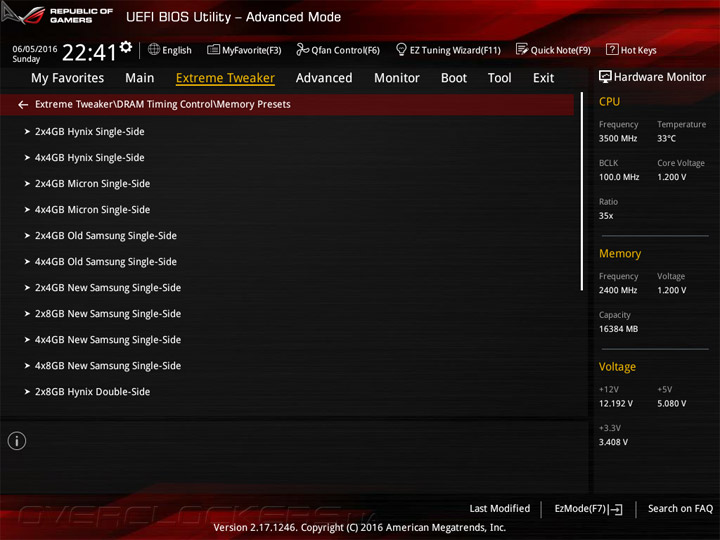Select 4x8GB New Samsung Single-Side preset text
The height and width of the screenshot is (540, 720).
coord(108,366)
